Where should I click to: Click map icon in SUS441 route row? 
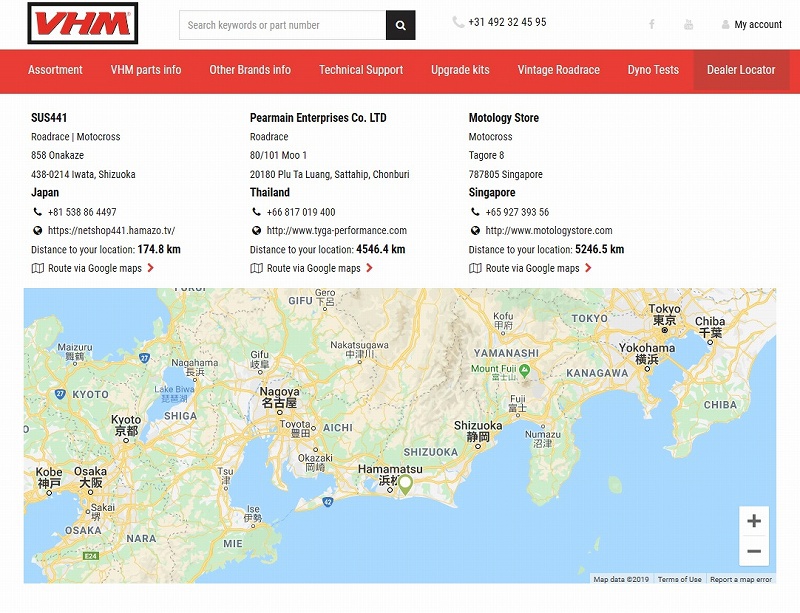tap(38, 268)
